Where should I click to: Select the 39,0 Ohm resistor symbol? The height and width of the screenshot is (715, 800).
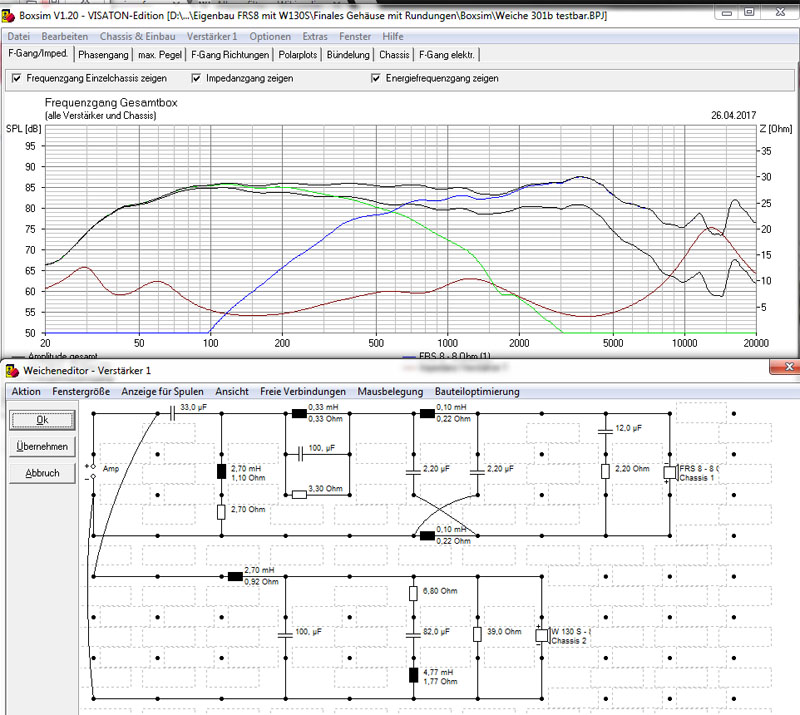[x=477, y=635]
